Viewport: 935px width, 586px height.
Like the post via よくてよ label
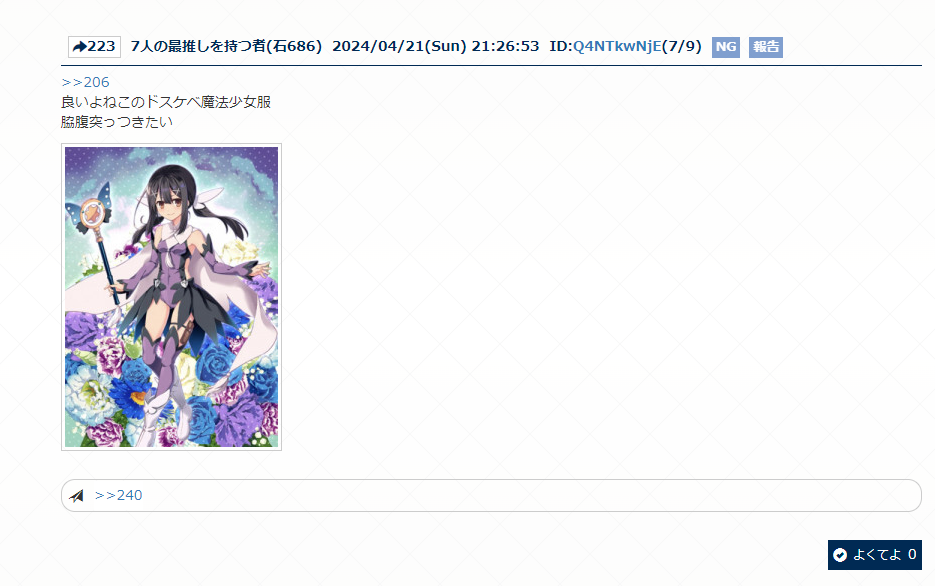point(877,555)
